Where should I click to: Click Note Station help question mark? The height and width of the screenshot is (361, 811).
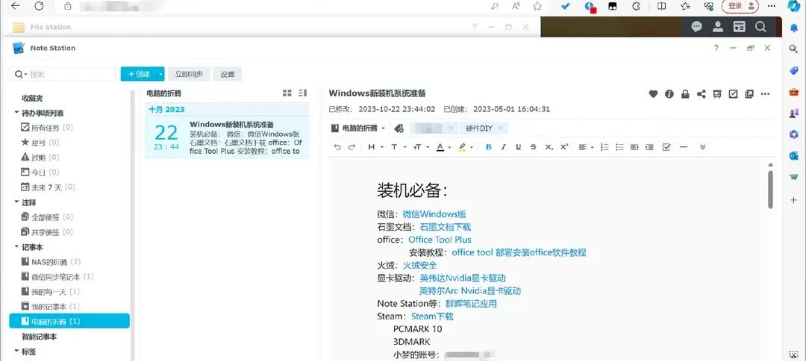(x=716, y=48)
